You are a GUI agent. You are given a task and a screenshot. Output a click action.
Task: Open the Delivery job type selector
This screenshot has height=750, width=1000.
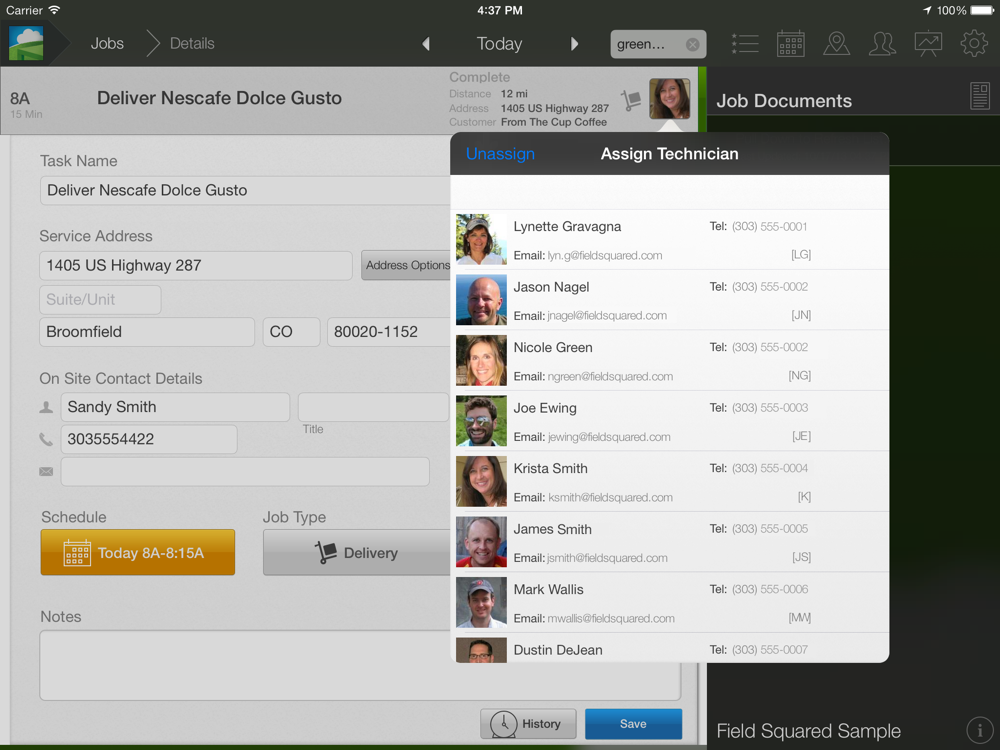coord(356,553)
